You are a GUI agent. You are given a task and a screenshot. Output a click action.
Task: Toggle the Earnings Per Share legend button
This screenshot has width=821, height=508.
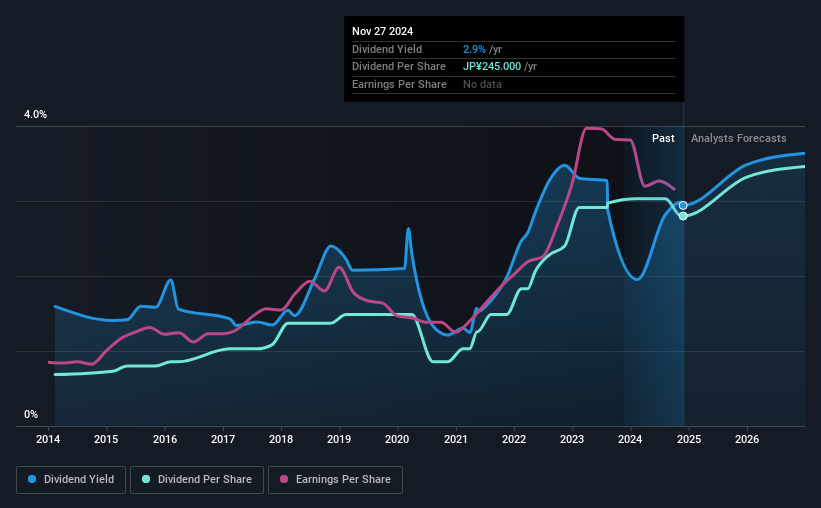pyautogui.click(x=335, y=480)
